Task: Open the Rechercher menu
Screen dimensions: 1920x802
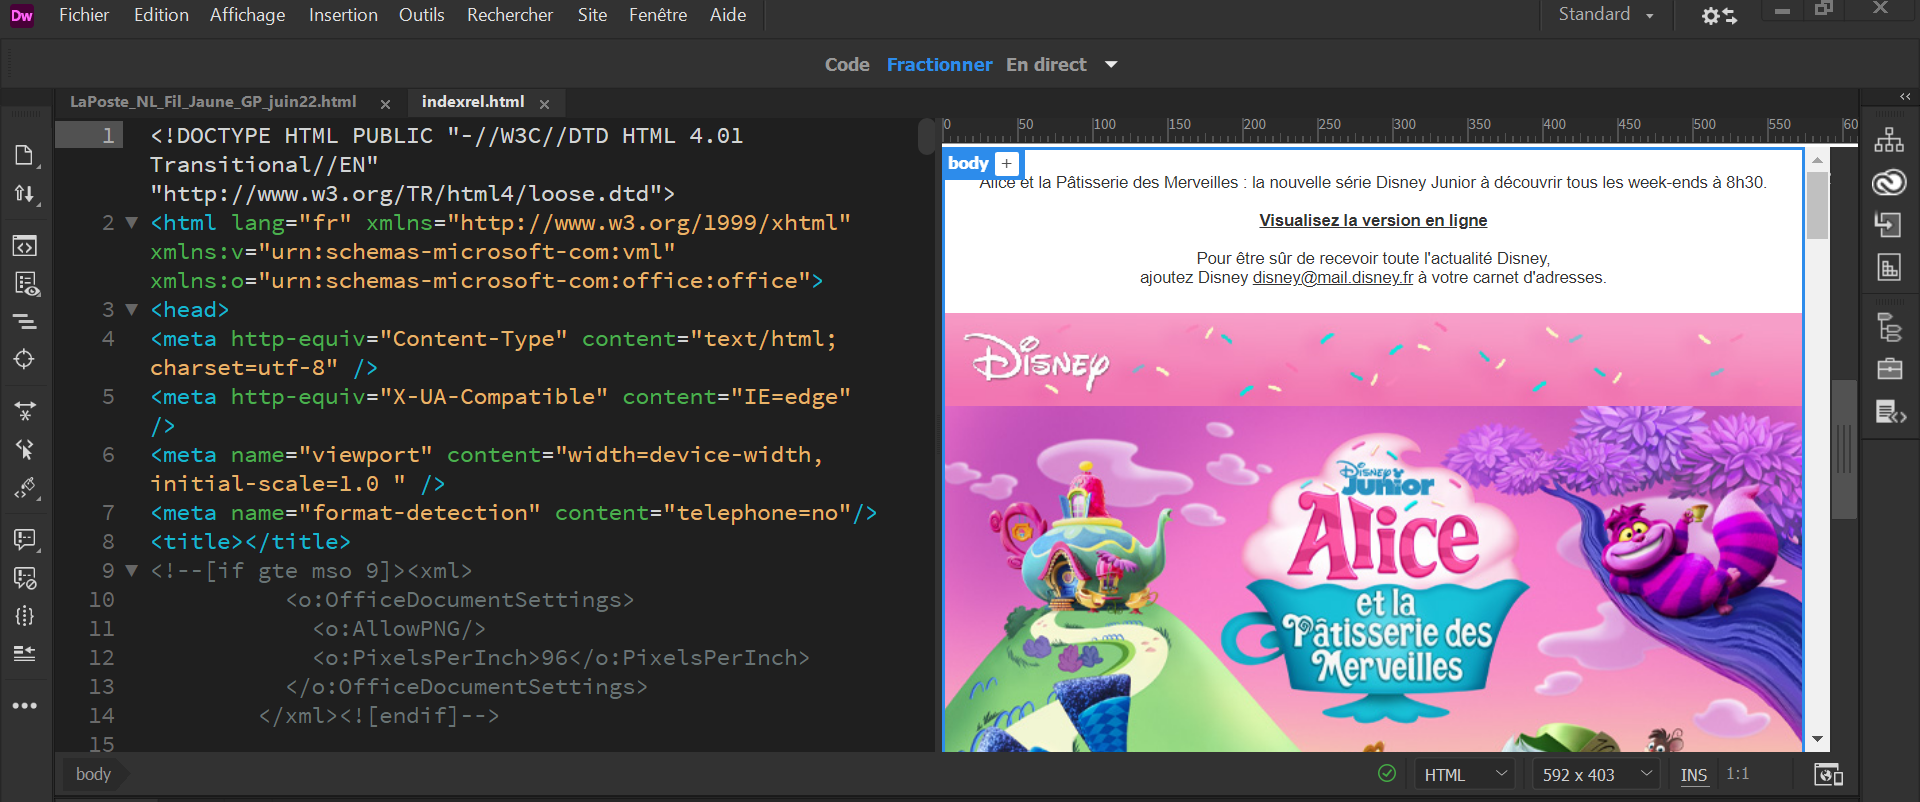Action: (x=510, y=15)
